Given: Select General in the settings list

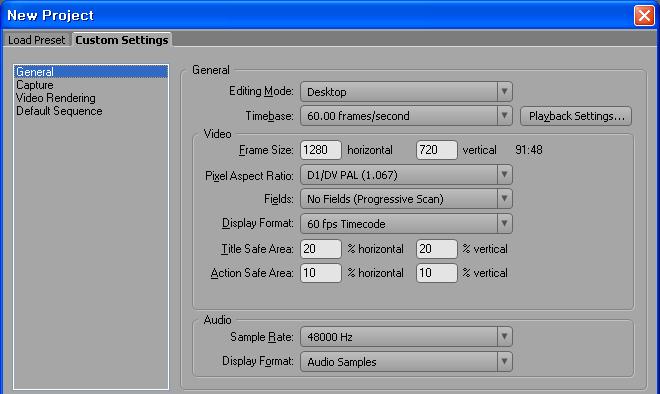Looking at the screenshot, I should pyautogui.click(x=91, y=72).
